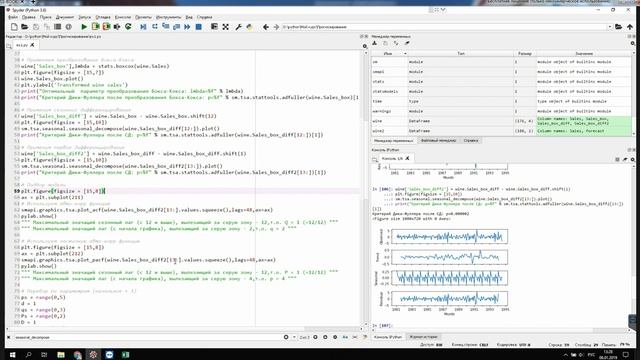Click the save all files icon
Screen dimensions: 640x360
pyautogui.click(x=47, y=27)
